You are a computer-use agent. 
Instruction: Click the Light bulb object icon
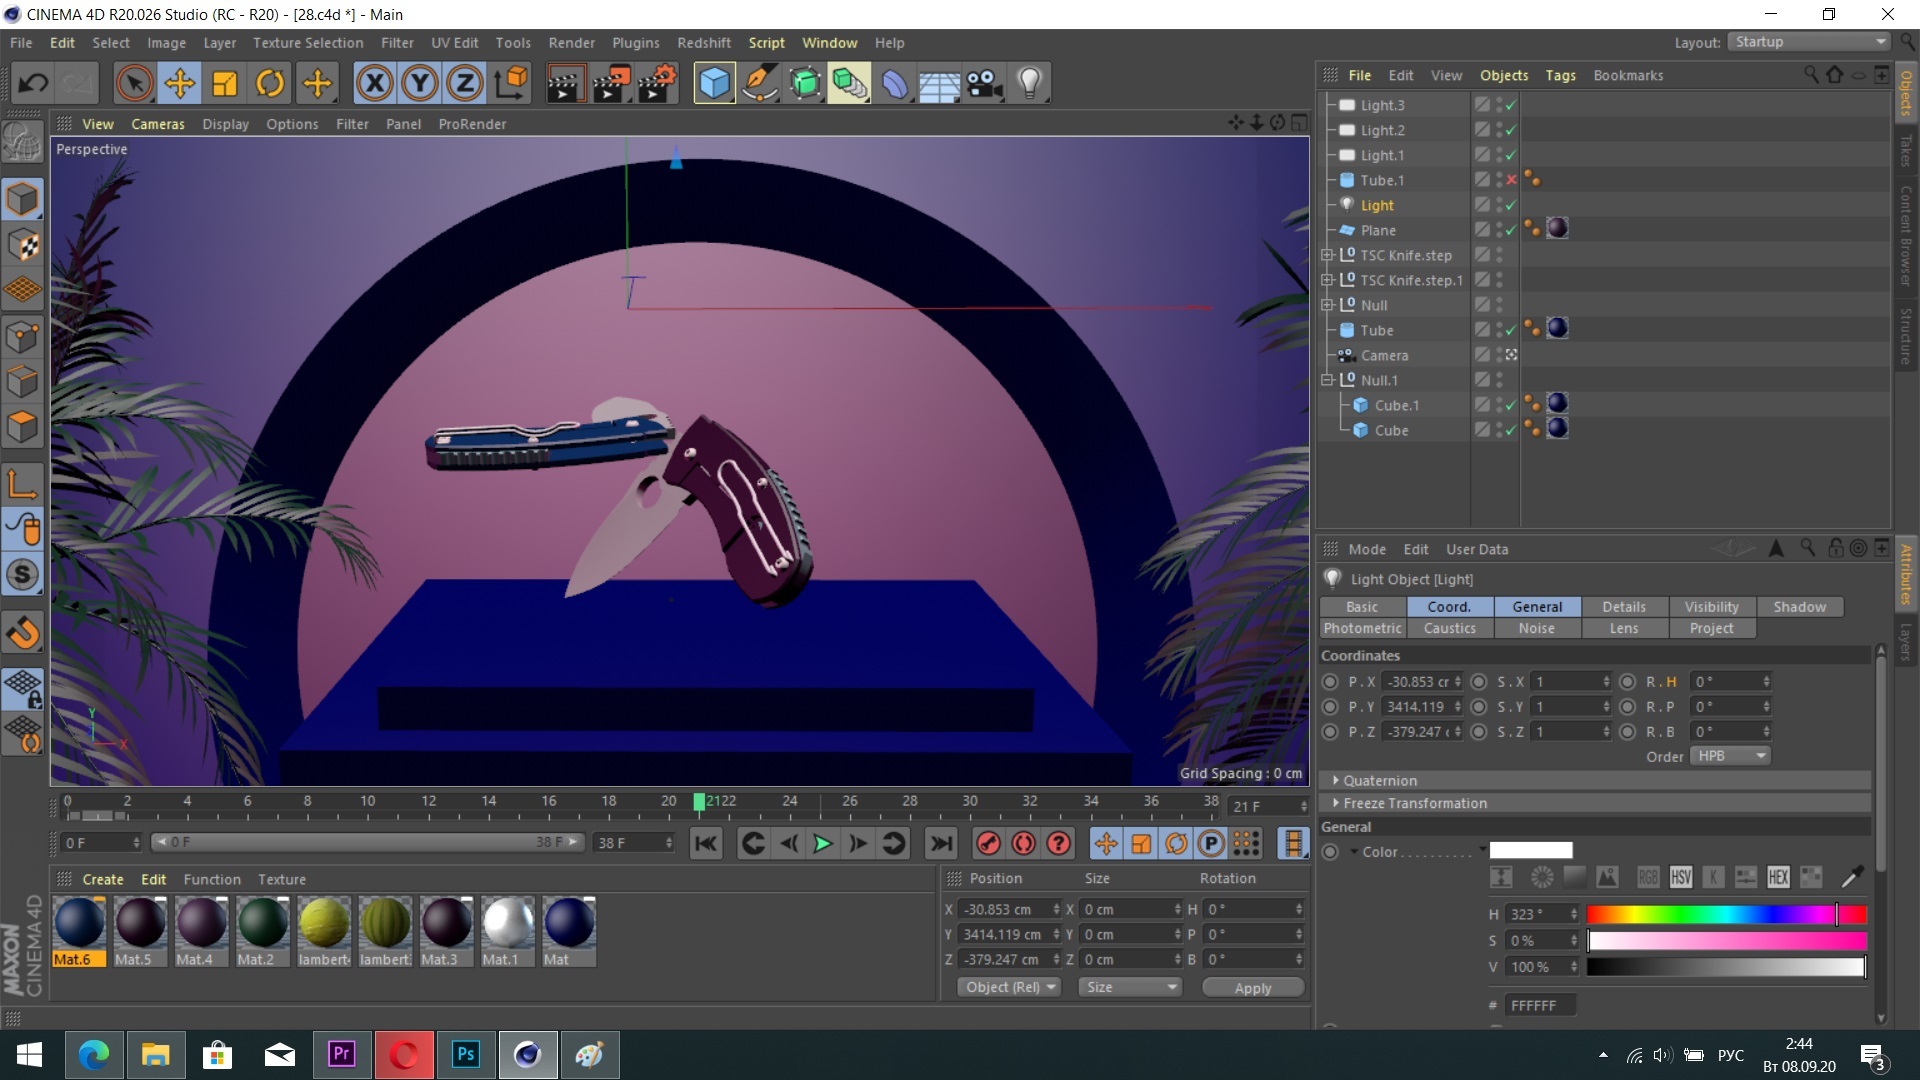(1030, 84)
